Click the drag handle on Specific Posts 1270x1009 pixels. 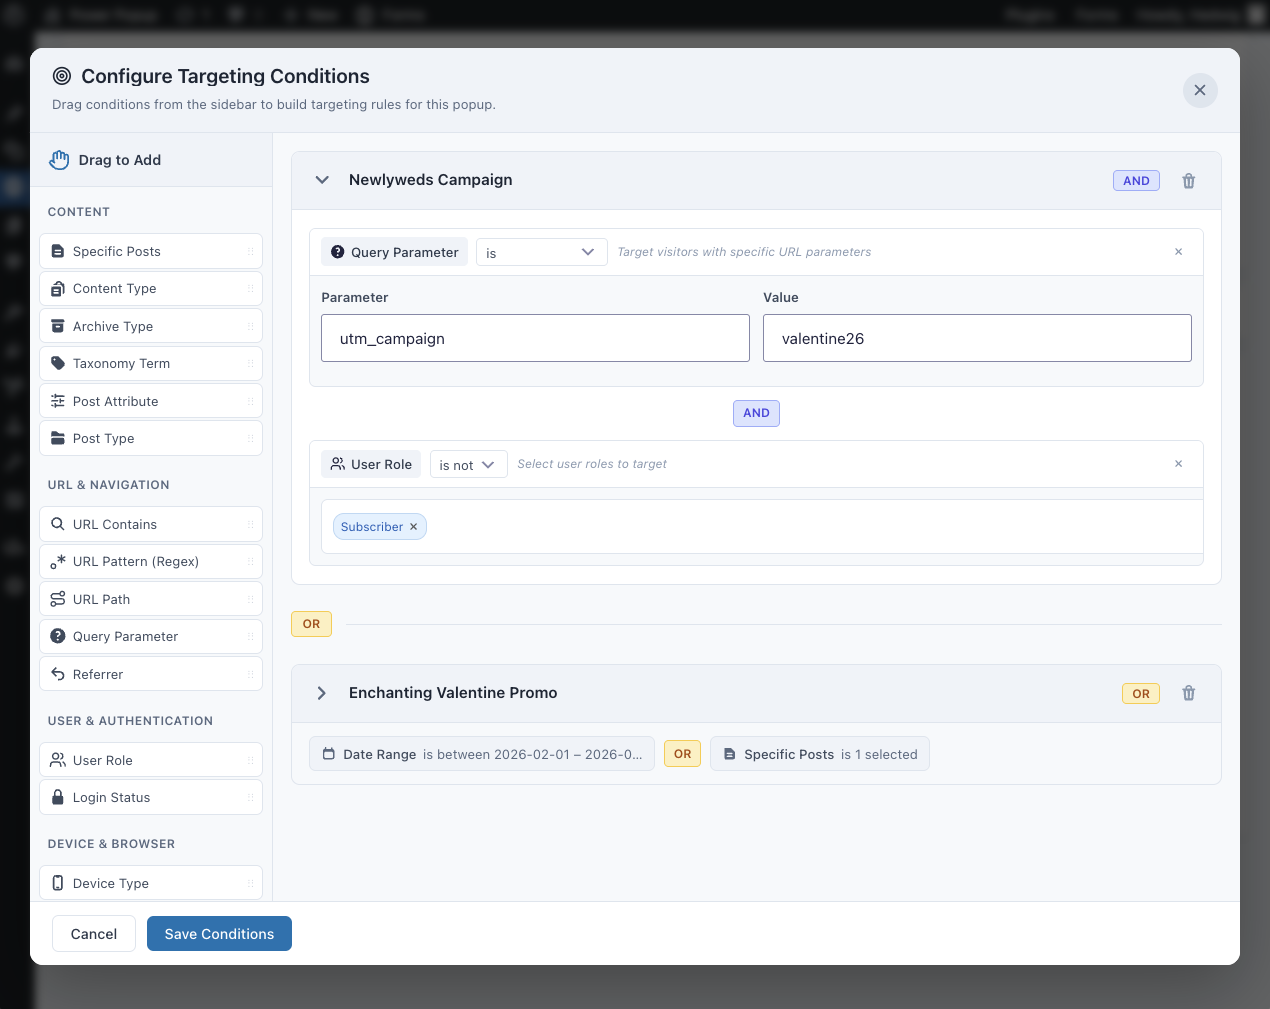250,252
